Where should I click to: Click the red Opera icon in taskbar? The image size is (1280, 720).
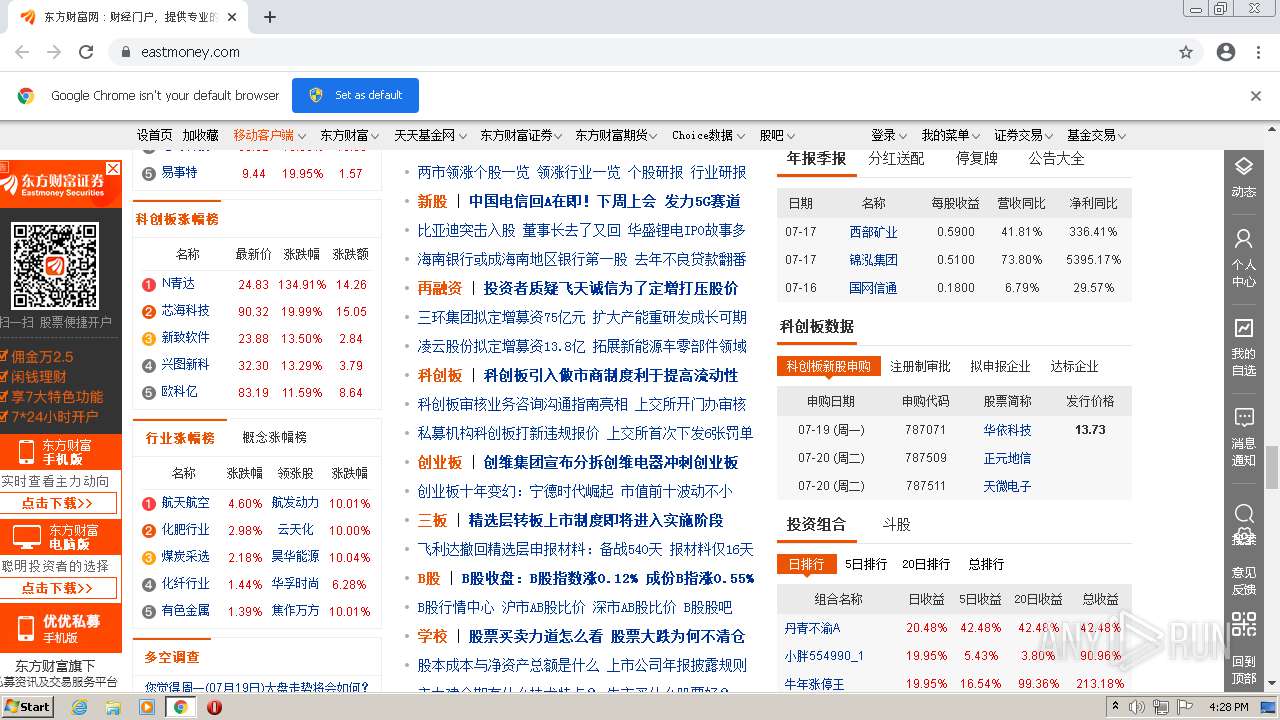click(x=214, y=707)
